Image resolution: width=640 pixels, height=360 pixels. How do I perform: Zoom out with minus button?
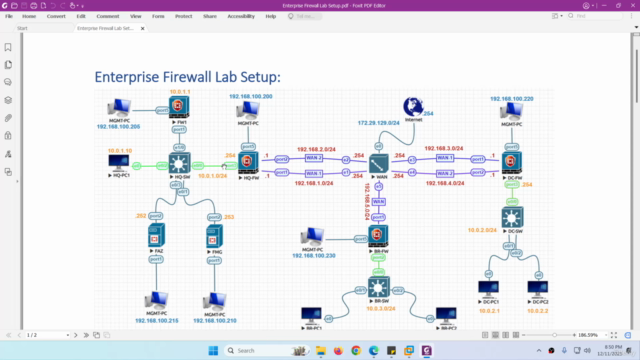(524, 335)
